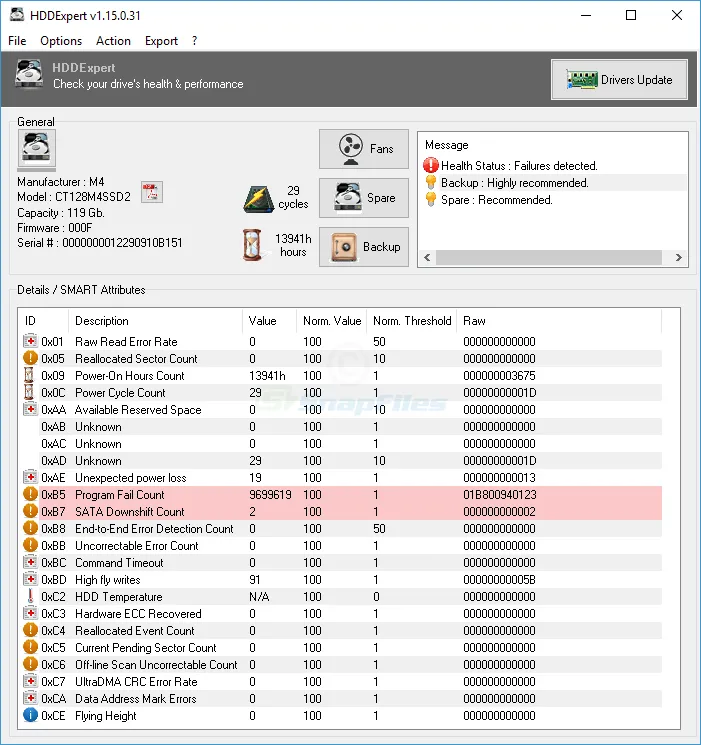Click the message box horizontal scrollbar track
Image resolution: width=701 pixels, height=745 pixels.
tap(548, 258)
